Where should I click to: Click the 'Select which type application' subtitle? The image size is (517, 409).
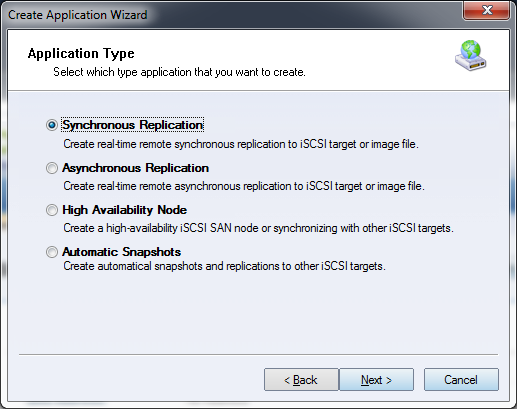(x=179, y=72)
